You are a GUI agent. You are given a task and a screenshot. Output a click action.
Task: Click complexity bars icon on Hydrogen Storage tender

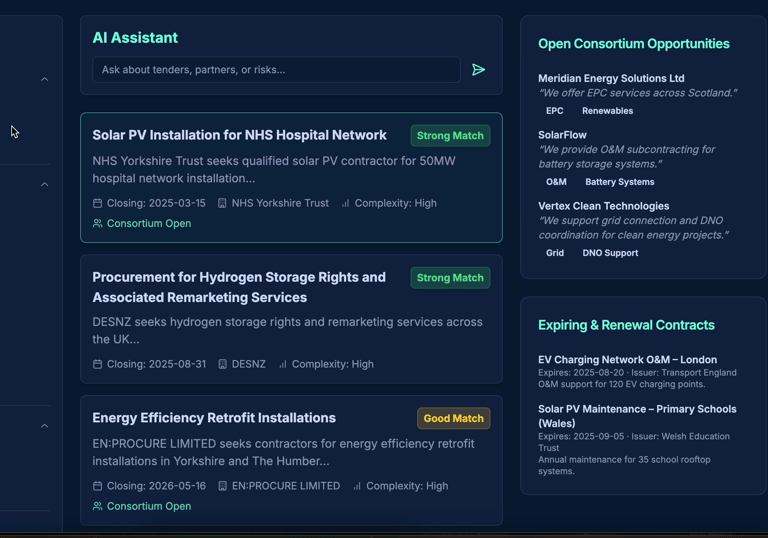tap(283, 364)
